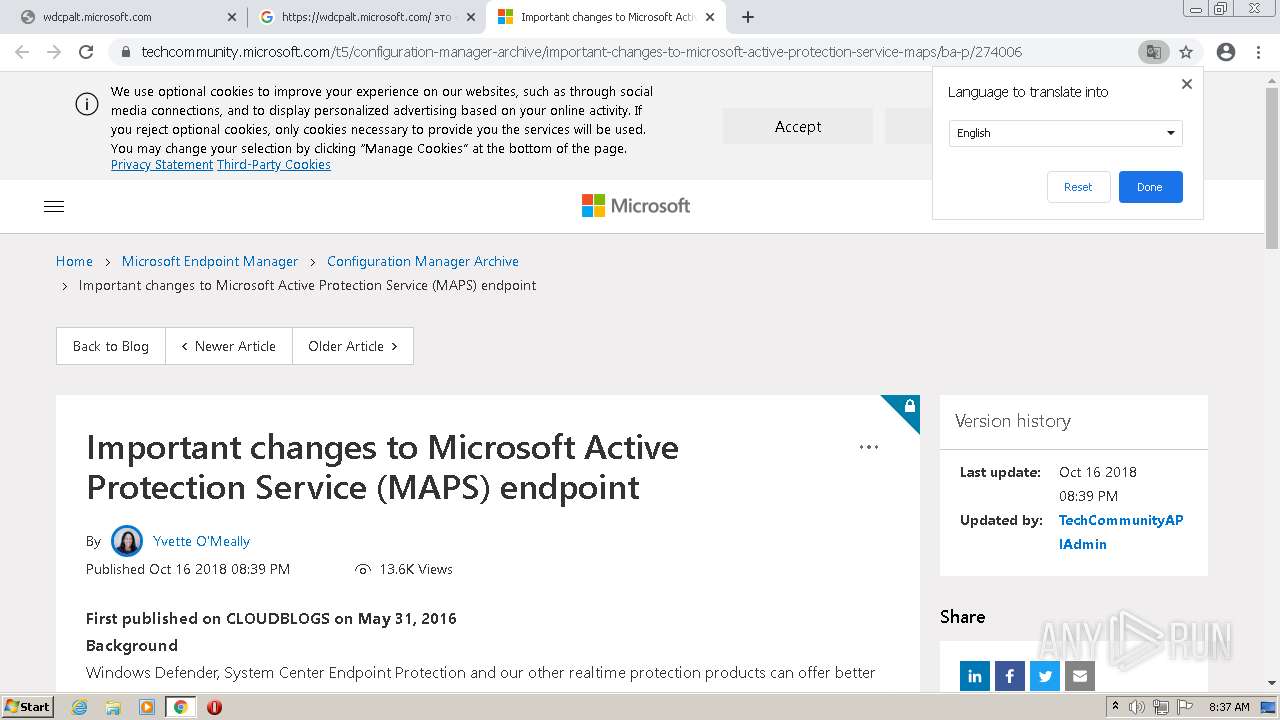Go to Newer Article

[x=229, y=346]
